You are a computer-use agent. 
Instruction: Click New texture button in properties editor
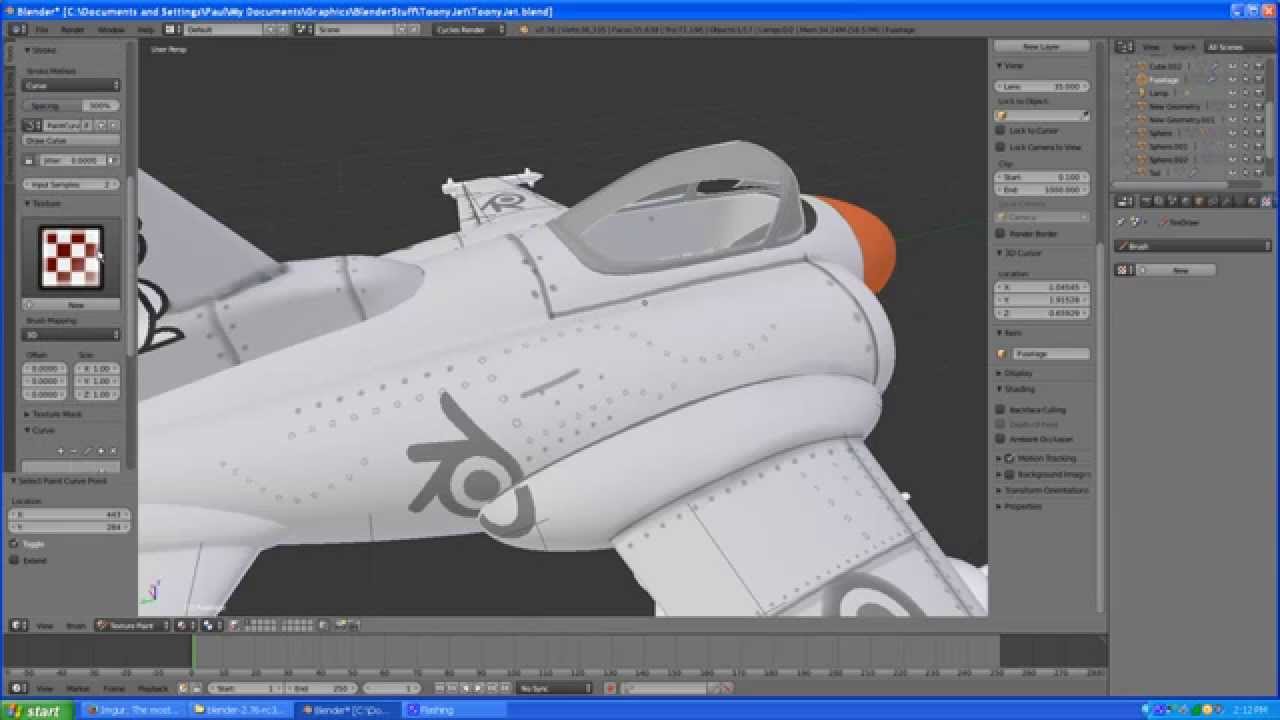pyautogui.click(x=1179, y=270)
